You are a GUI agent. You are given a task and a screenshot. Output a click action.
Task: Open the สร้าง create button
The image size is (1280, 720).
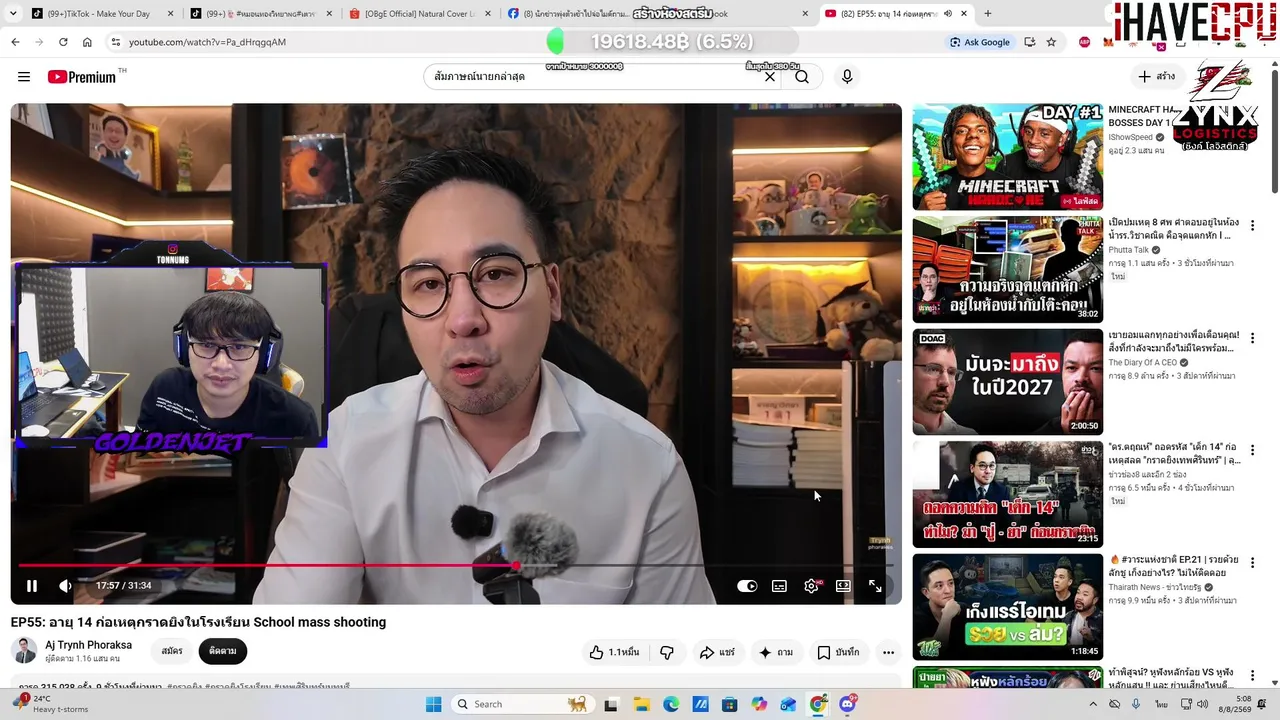click(1157, 77)
